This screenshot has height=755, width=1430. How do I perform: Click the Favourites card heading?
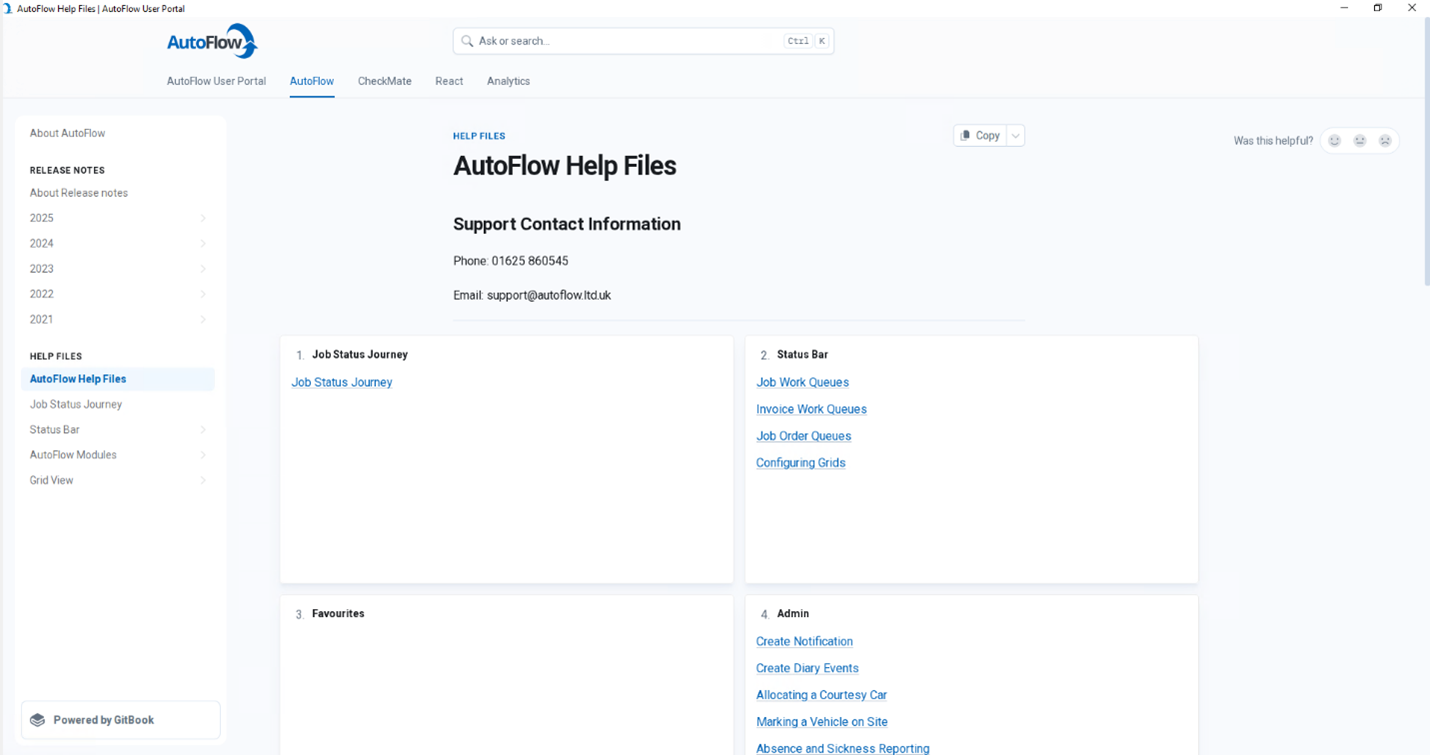point(338,614)
